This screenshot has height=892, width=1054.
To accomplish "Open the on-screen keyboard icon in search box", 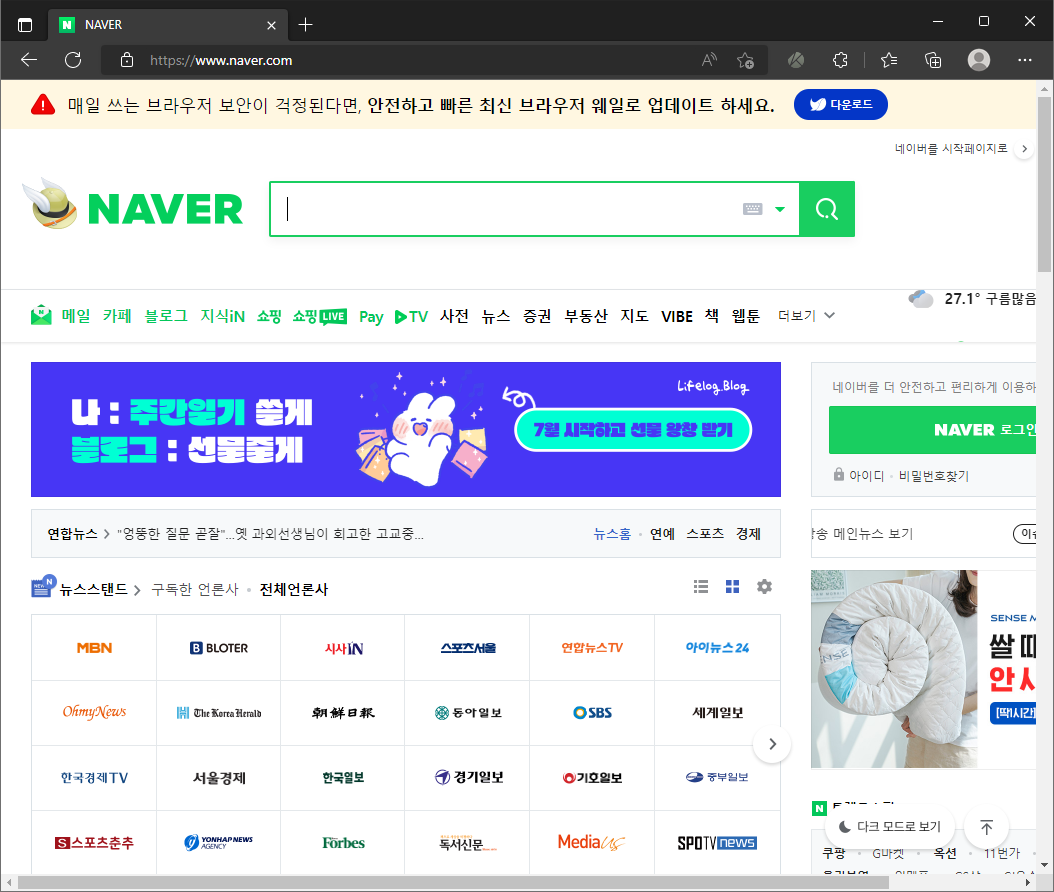I will click(x=752, y=209).
